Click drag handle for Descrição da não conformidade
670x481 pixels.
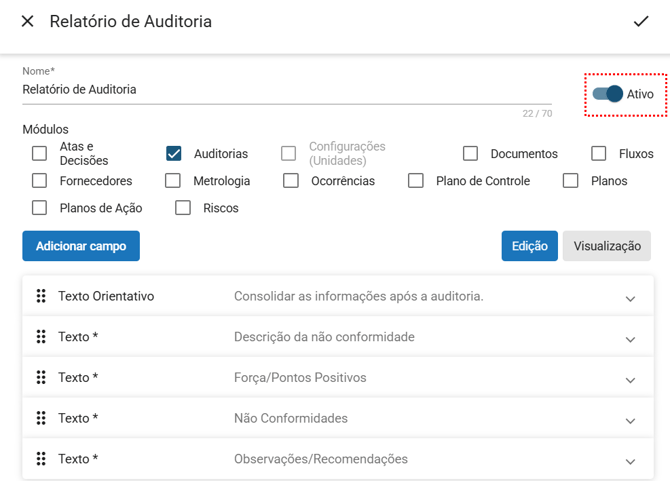coord(41,337)
